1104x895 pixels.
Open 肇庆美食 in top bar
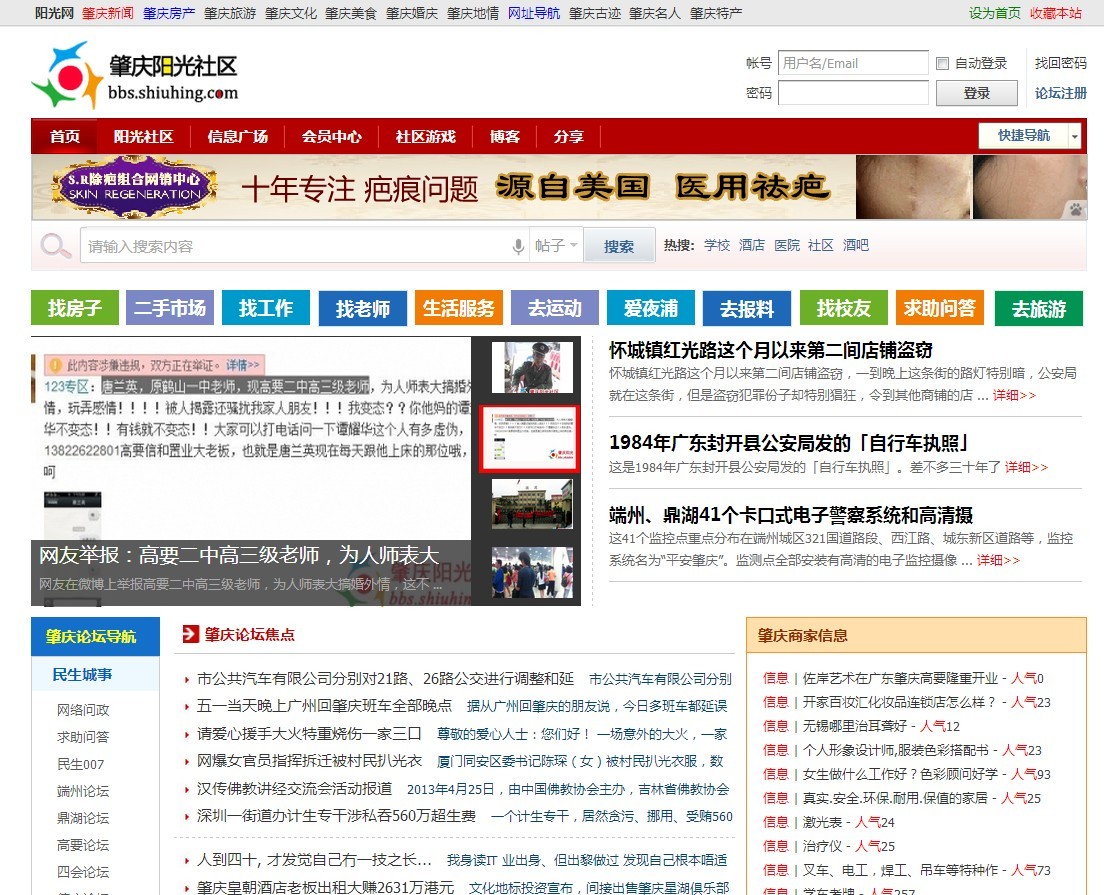pos(351,13)
